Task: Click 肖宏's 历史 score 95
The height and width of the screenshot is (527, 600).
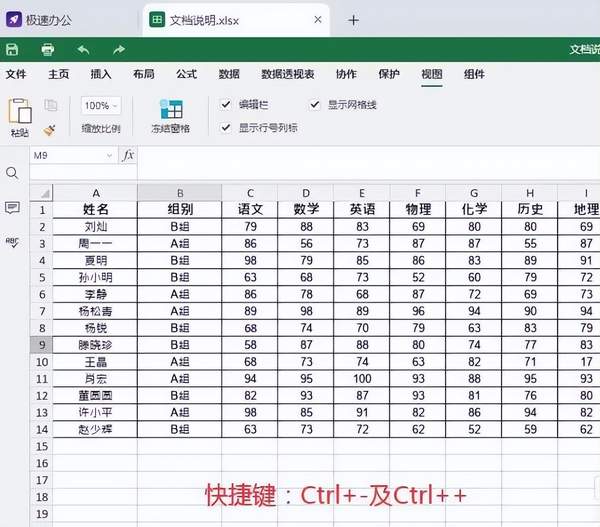Action: (x=530, y=379)
